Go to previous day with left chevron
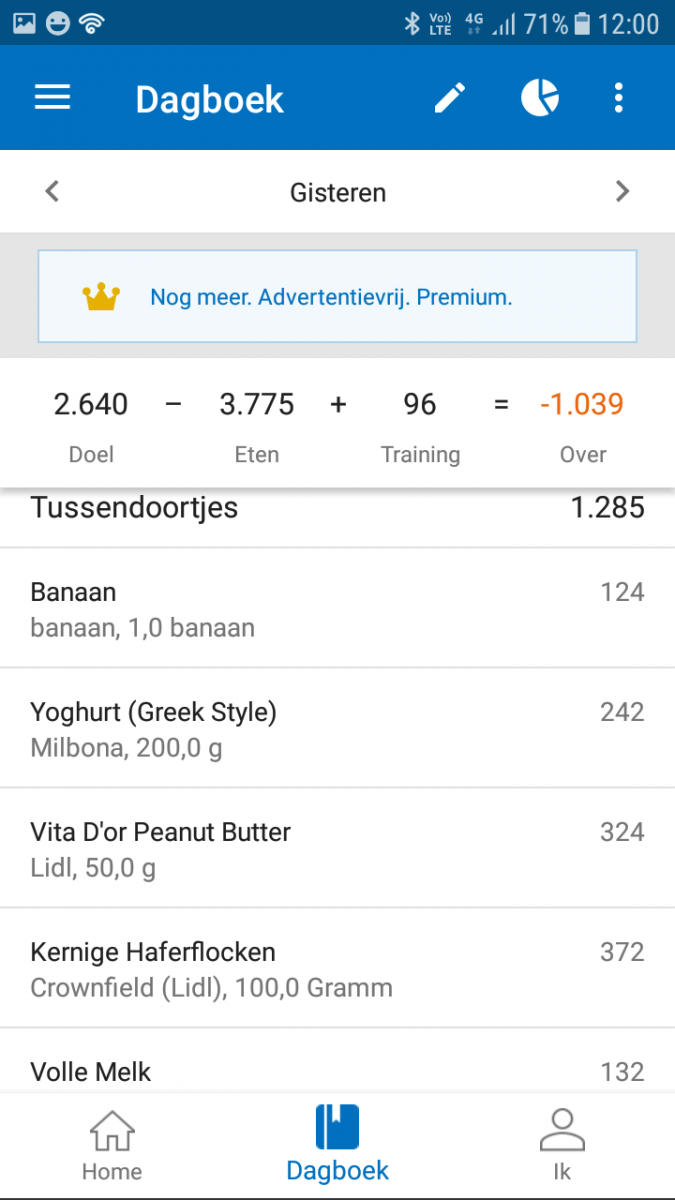Screen dimensions: 675x1200 pos(53,191)
